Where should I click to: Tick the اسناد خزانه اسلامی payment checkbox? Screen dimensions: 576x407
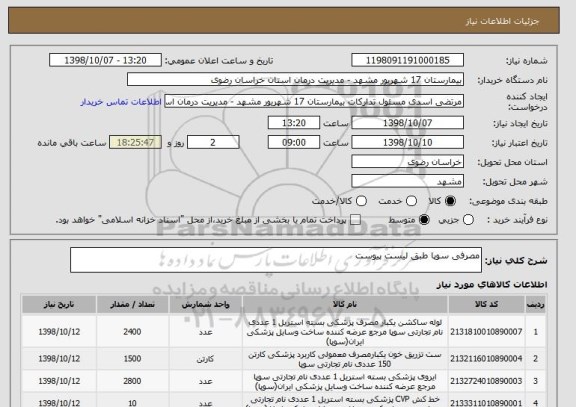pos(355,220)
